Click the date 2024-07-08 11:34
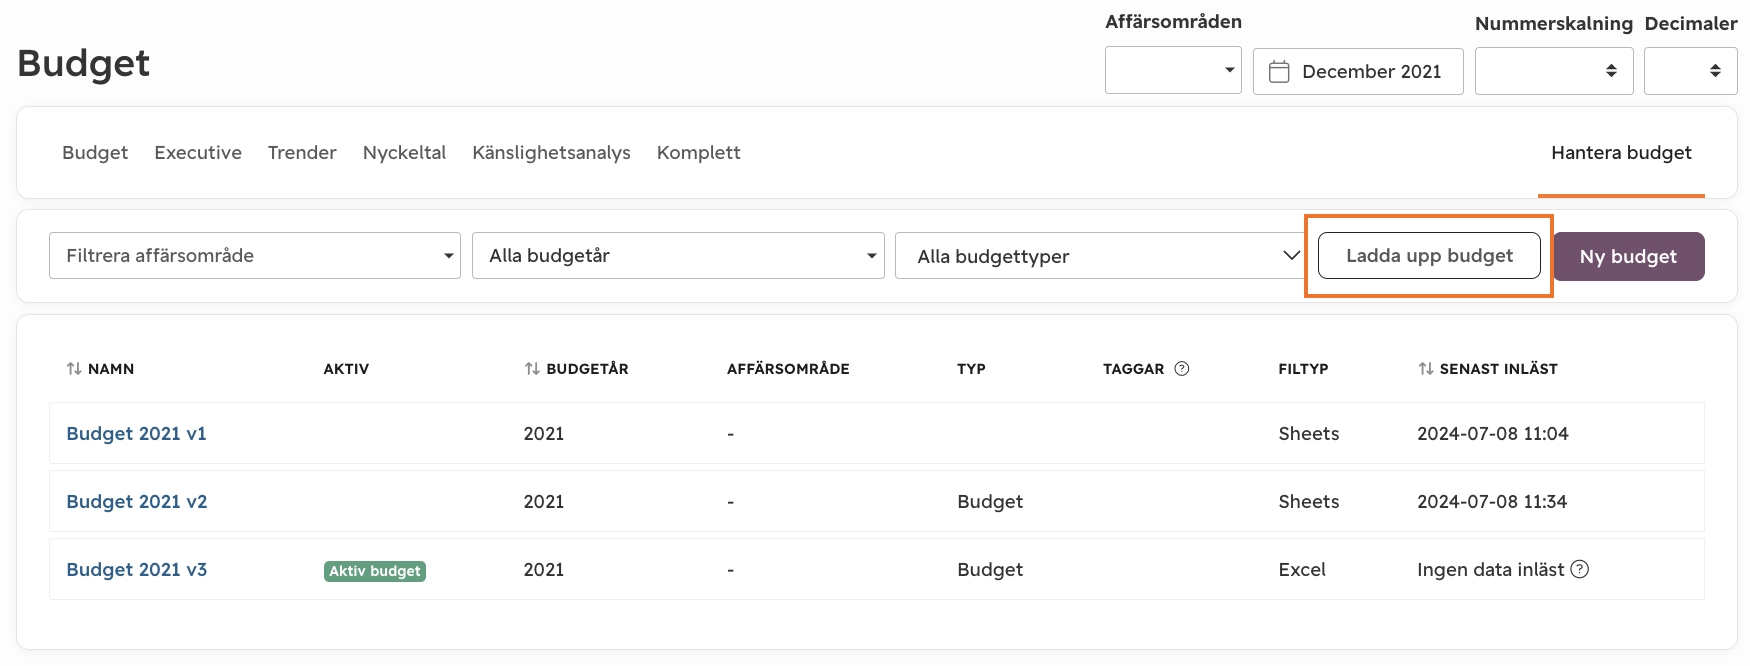The width and height of the screenshot is (1750, 666). (1492, 501)
